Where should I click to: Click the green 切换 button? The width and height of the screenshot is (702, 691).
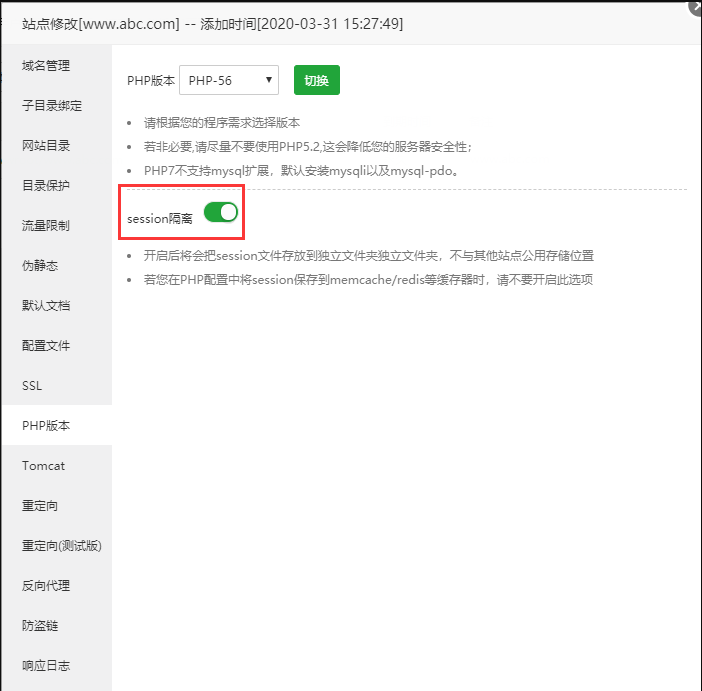coord(316,80)
